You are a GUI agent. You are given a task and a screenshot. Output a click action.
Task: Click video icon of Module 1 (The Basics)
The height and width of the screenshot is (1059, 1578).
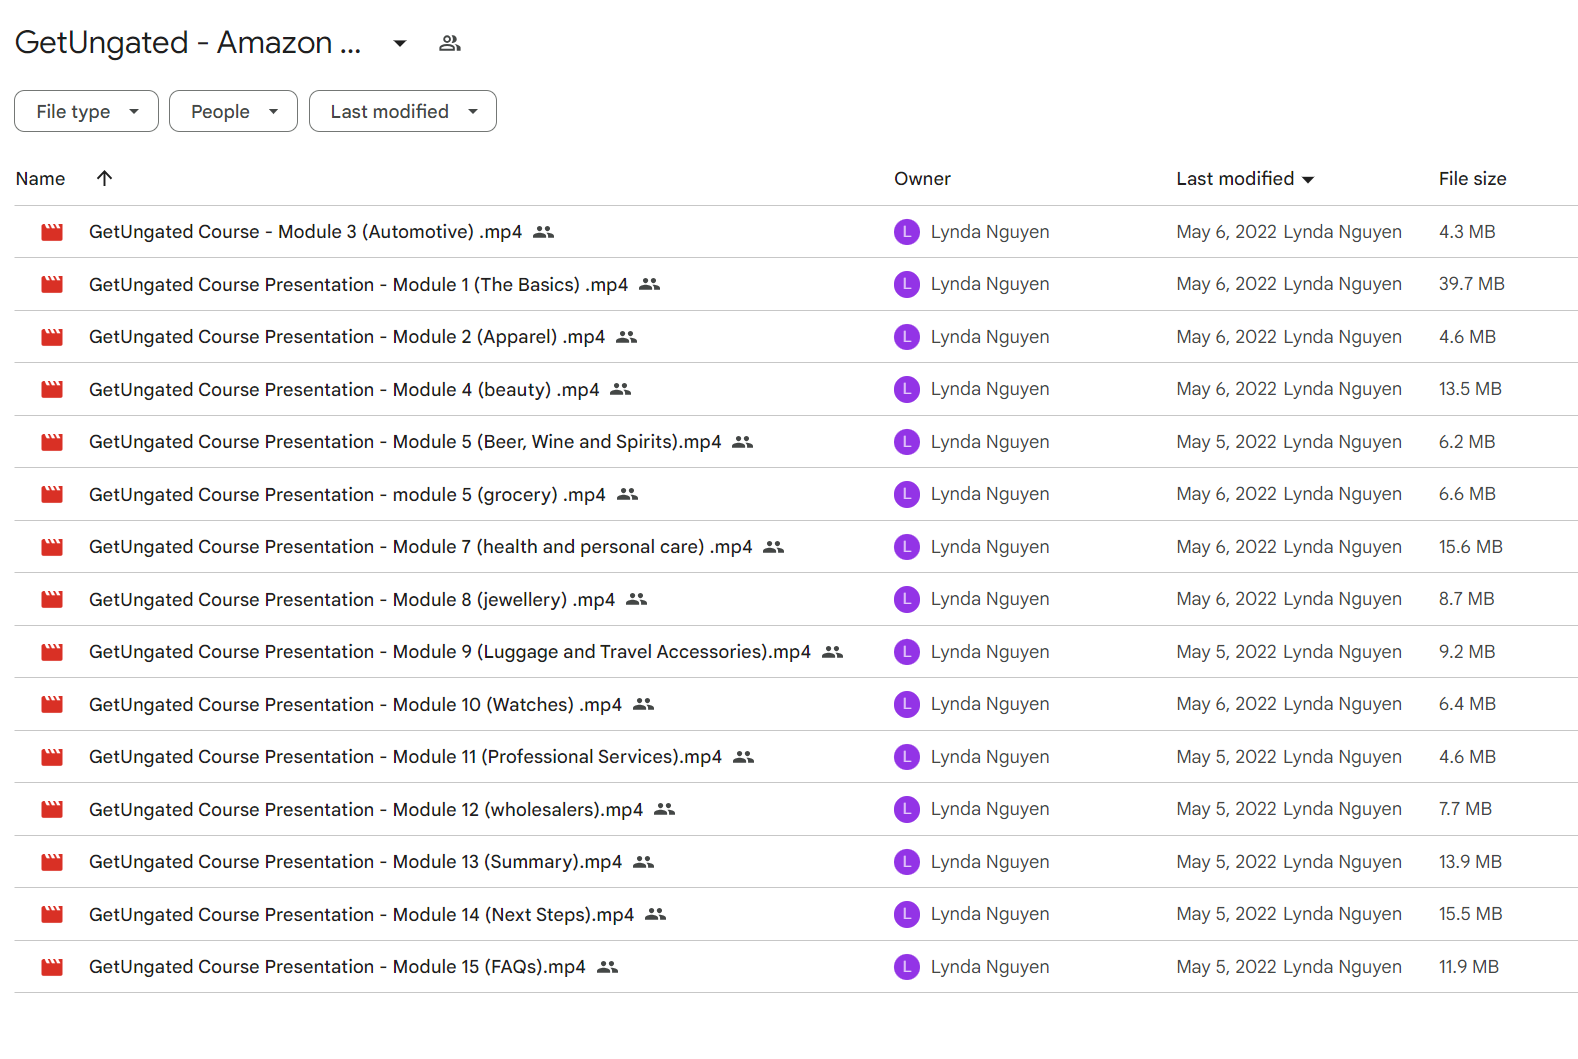click(x=52, y=284)
